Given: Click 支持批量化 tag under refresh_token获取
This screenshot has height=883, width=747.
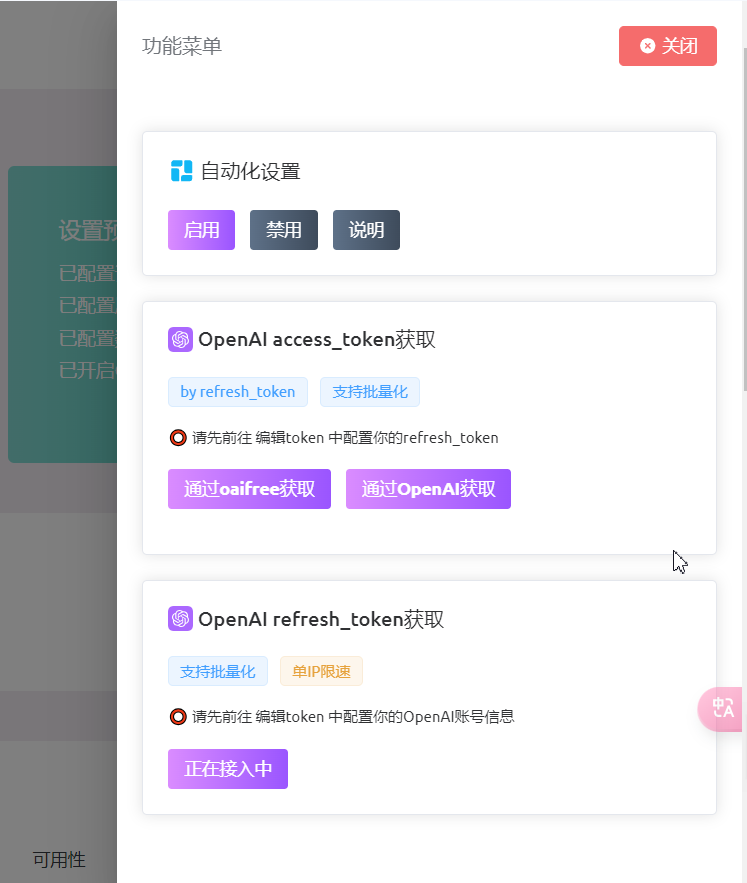Looking at the screenshot, I should (218, 671).
